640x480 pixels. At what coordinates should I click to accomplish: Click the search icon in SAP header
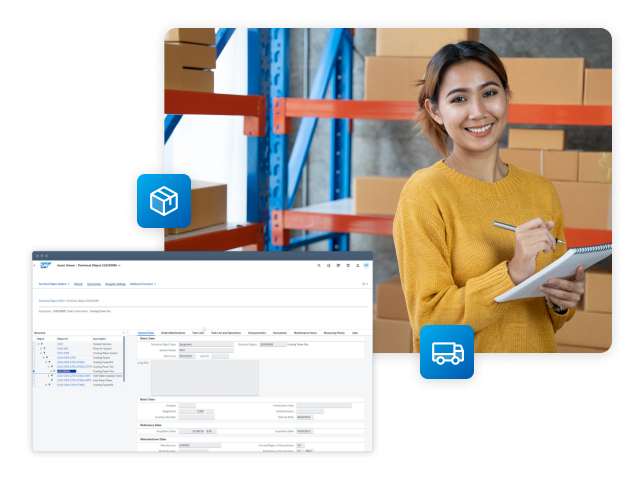[320, 265]
